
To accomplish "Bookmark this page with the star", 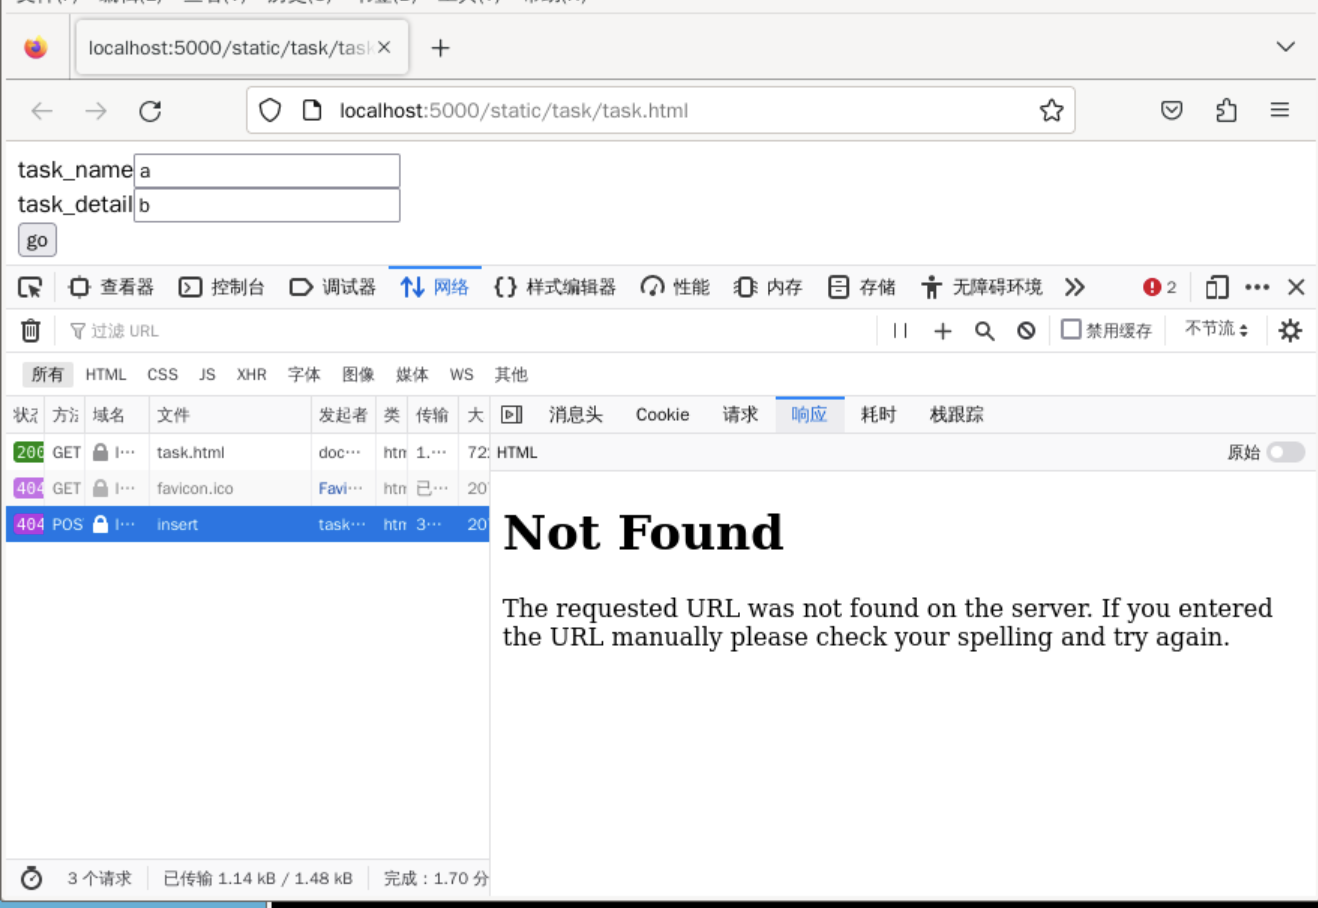I will (1051, 110).
